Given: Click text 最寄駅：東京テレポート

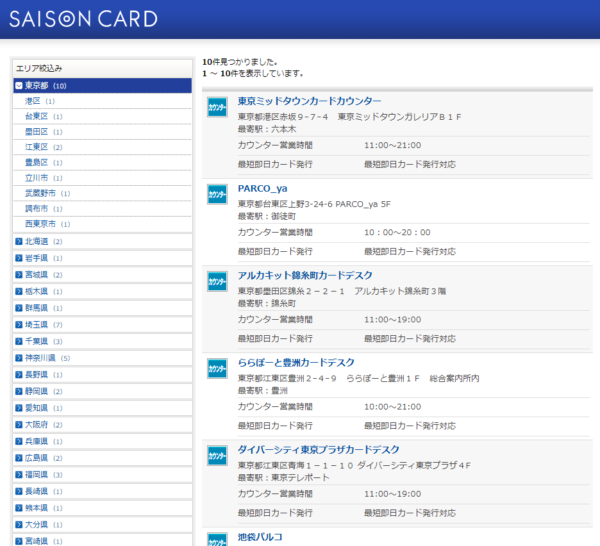Looking at the screenshot, I should (283, 478).
